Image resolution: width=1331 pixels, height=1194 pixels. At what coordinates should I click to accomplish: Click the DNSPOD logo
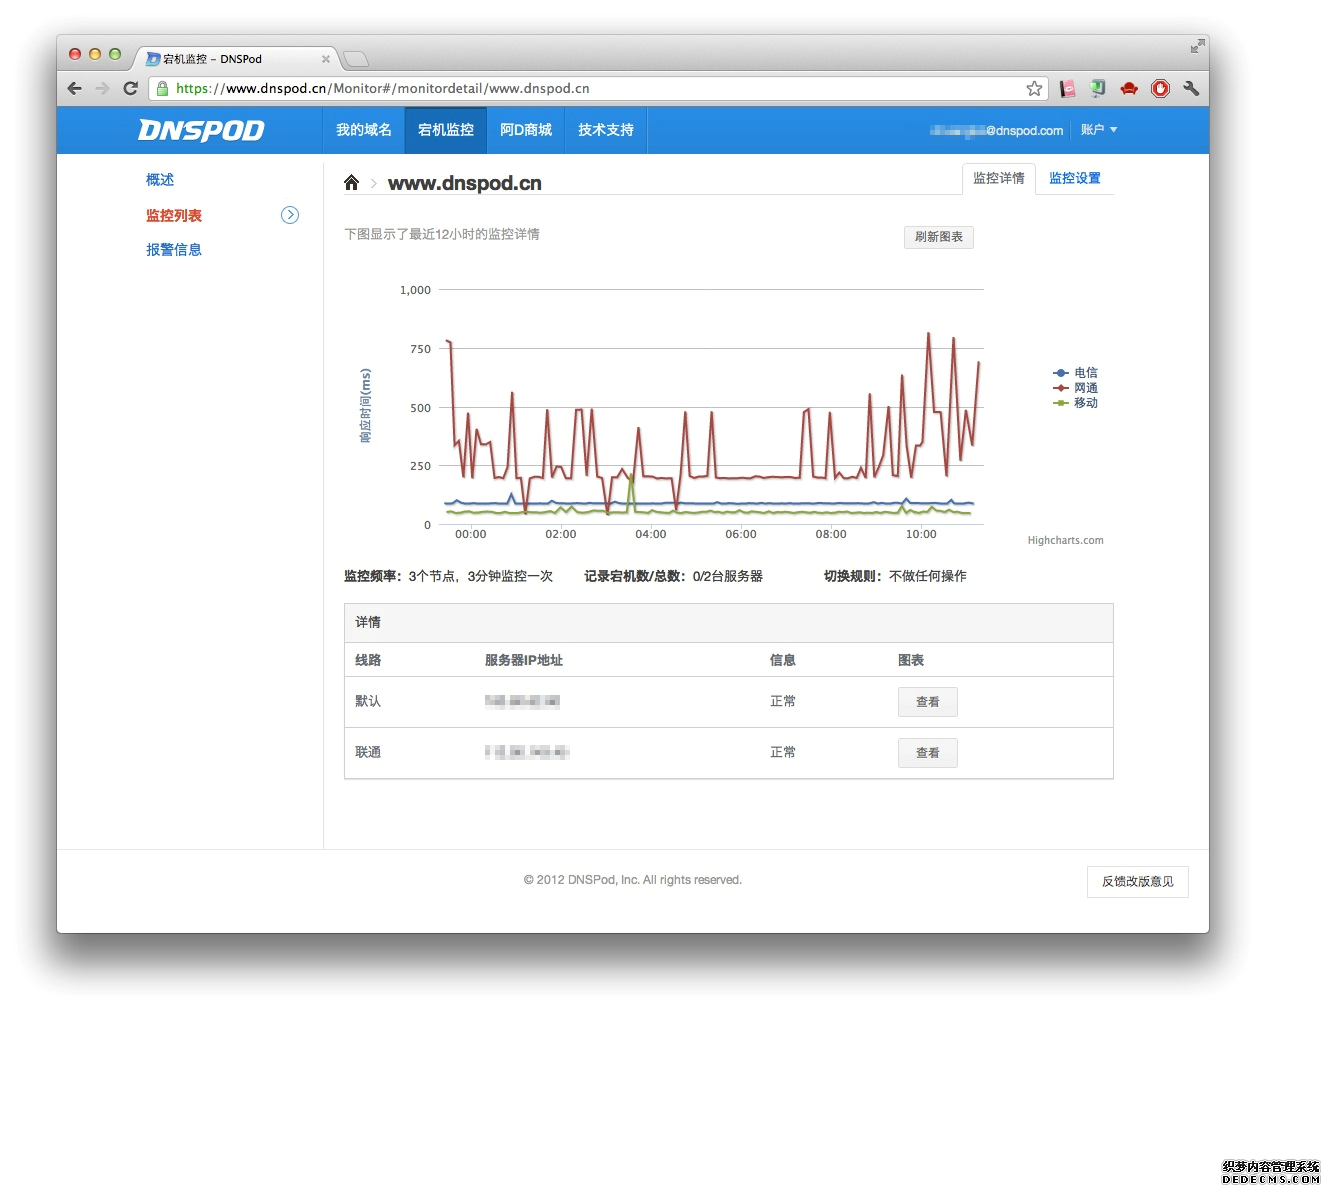pyautogui.click(x=201, y=131)
